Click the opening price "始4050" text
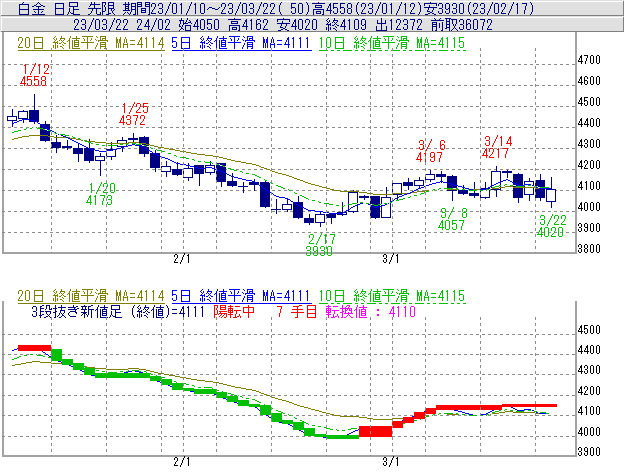 coord(199,25)
